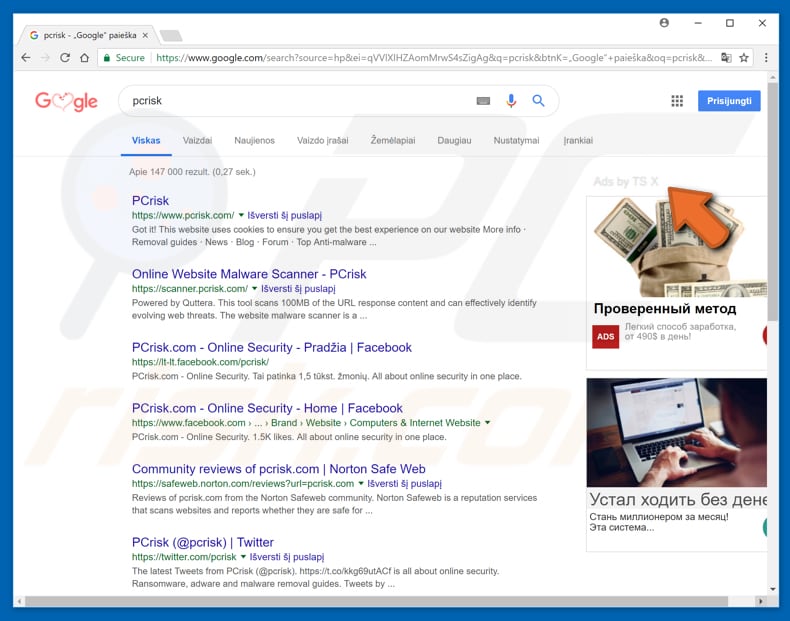Open Community reviews Norton Safe Web result
790x621 pixels.
(279, 469)
